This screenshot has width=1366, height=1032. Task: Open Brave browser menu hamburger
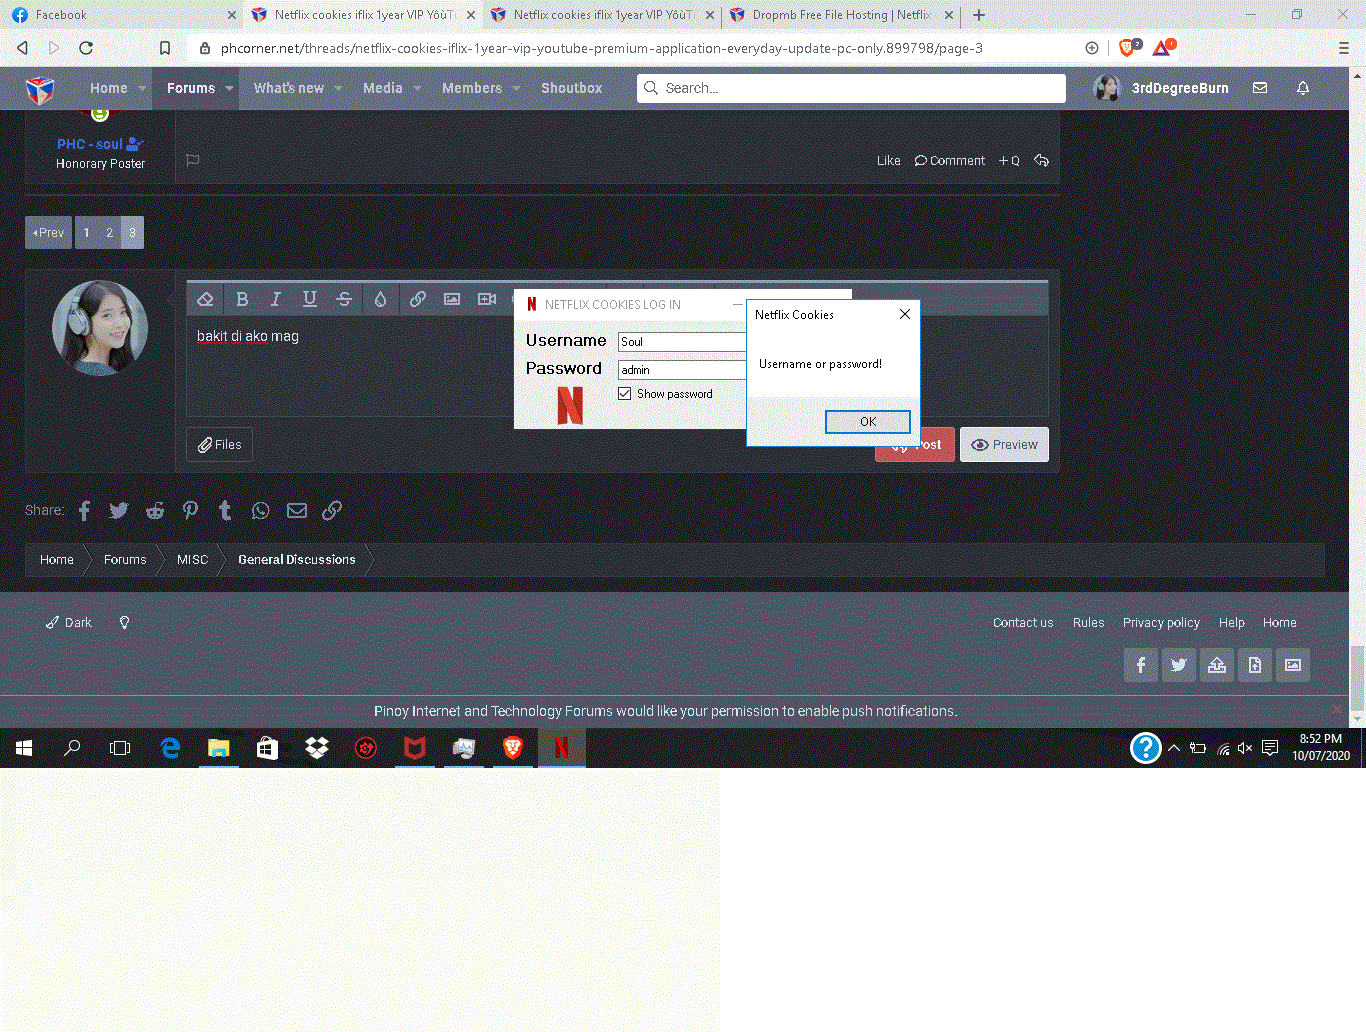[1344, 48]
